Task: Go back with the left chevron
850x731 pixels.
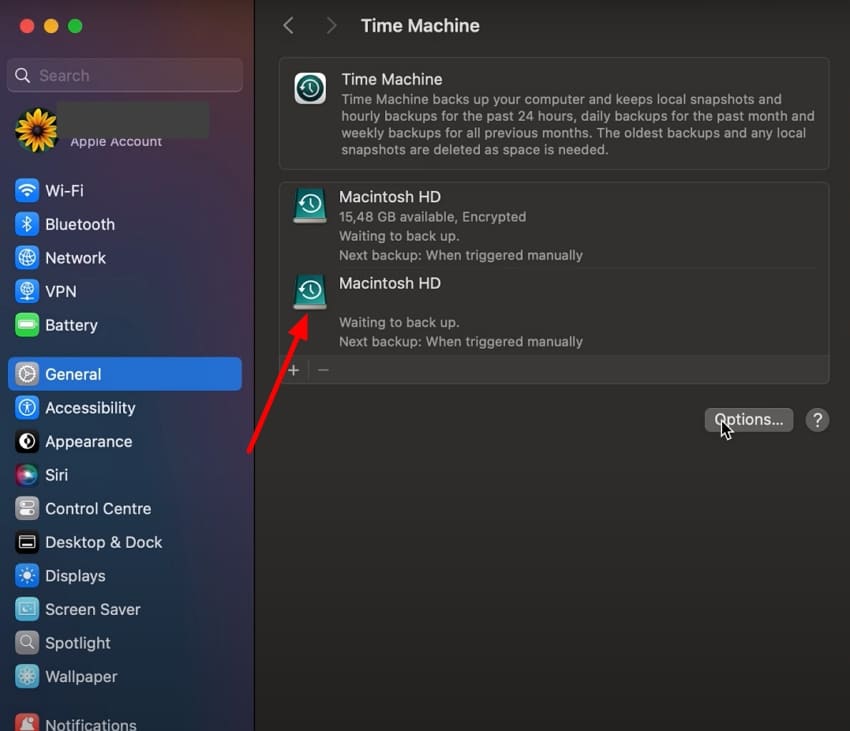Action: [289, 25]
